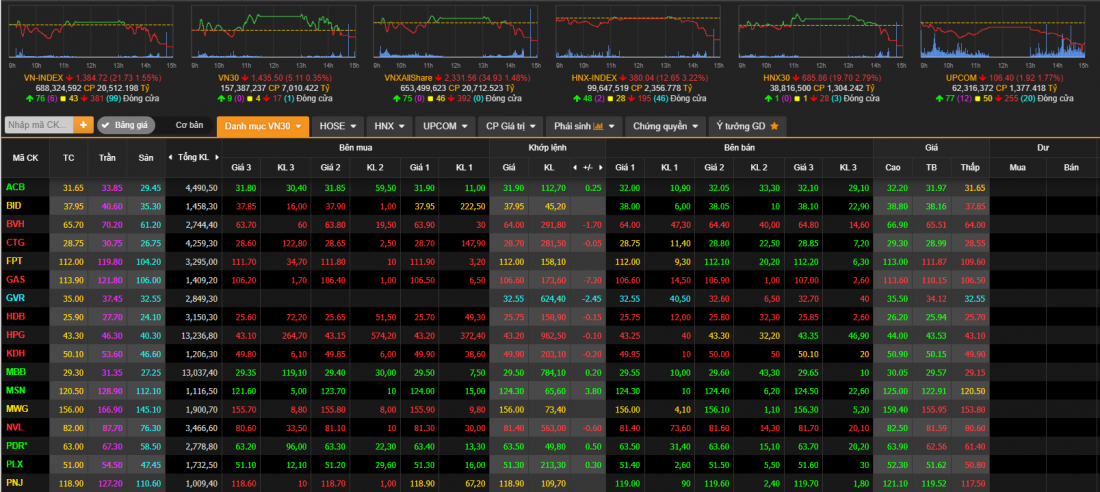Select the GAS ticker symbol

pos(15,279)
